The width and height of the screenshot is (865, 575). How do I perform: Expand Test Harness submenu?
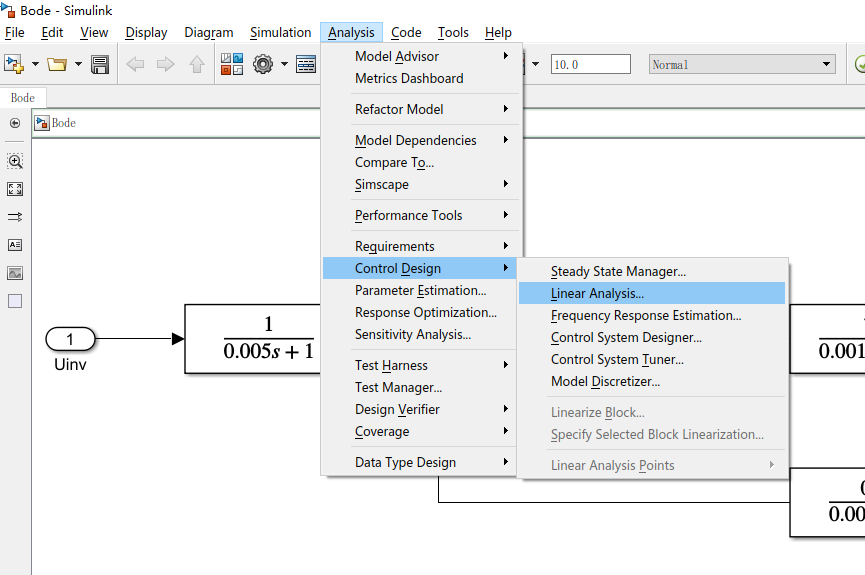(x=421, y=365)
